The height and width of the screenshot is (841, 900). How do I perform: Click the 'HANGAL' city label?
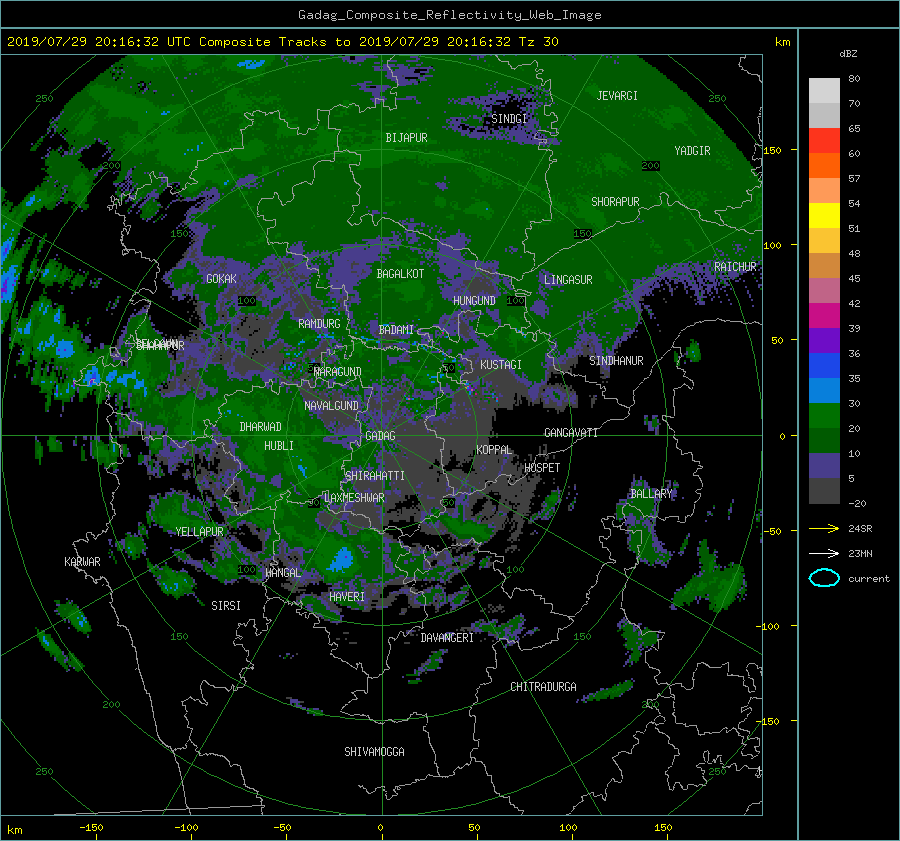(x=283, y=573)
